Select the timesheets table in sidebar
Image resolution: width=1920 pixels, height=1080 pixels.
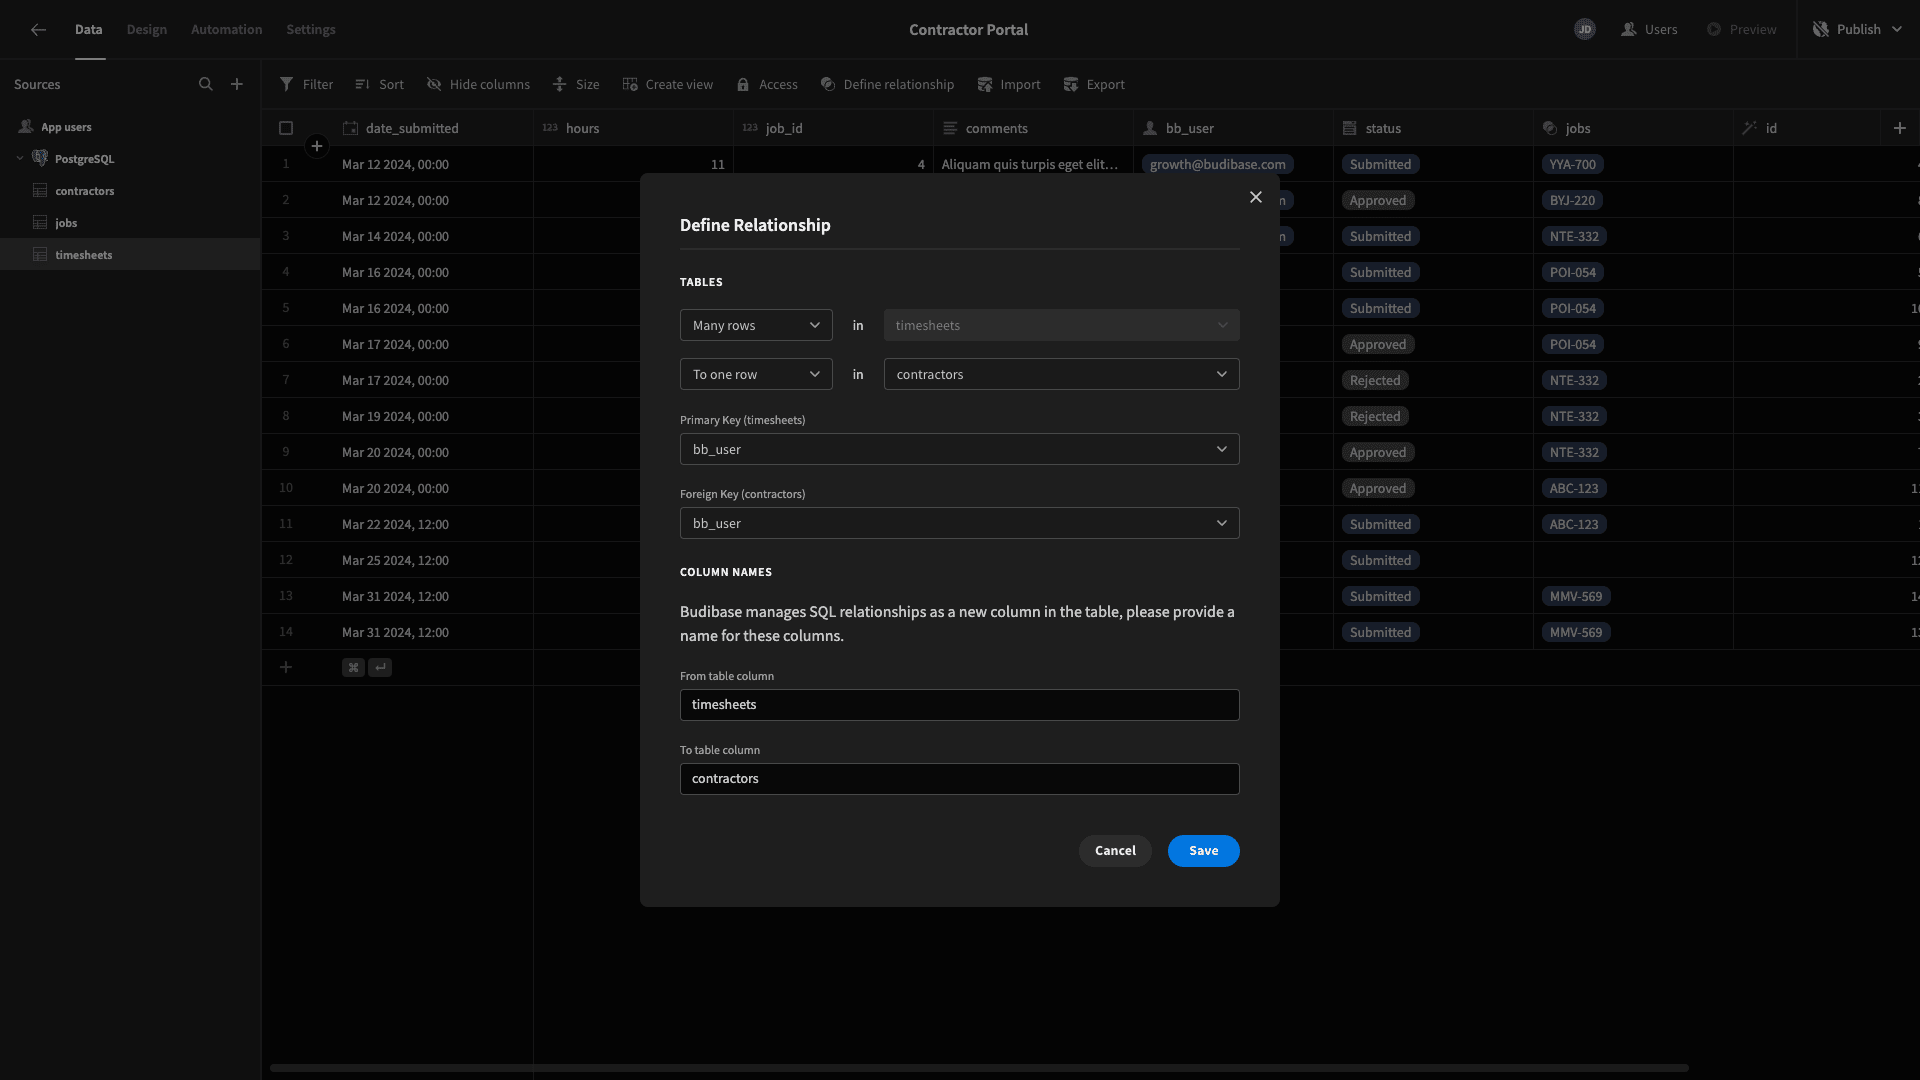pos(130,254)
